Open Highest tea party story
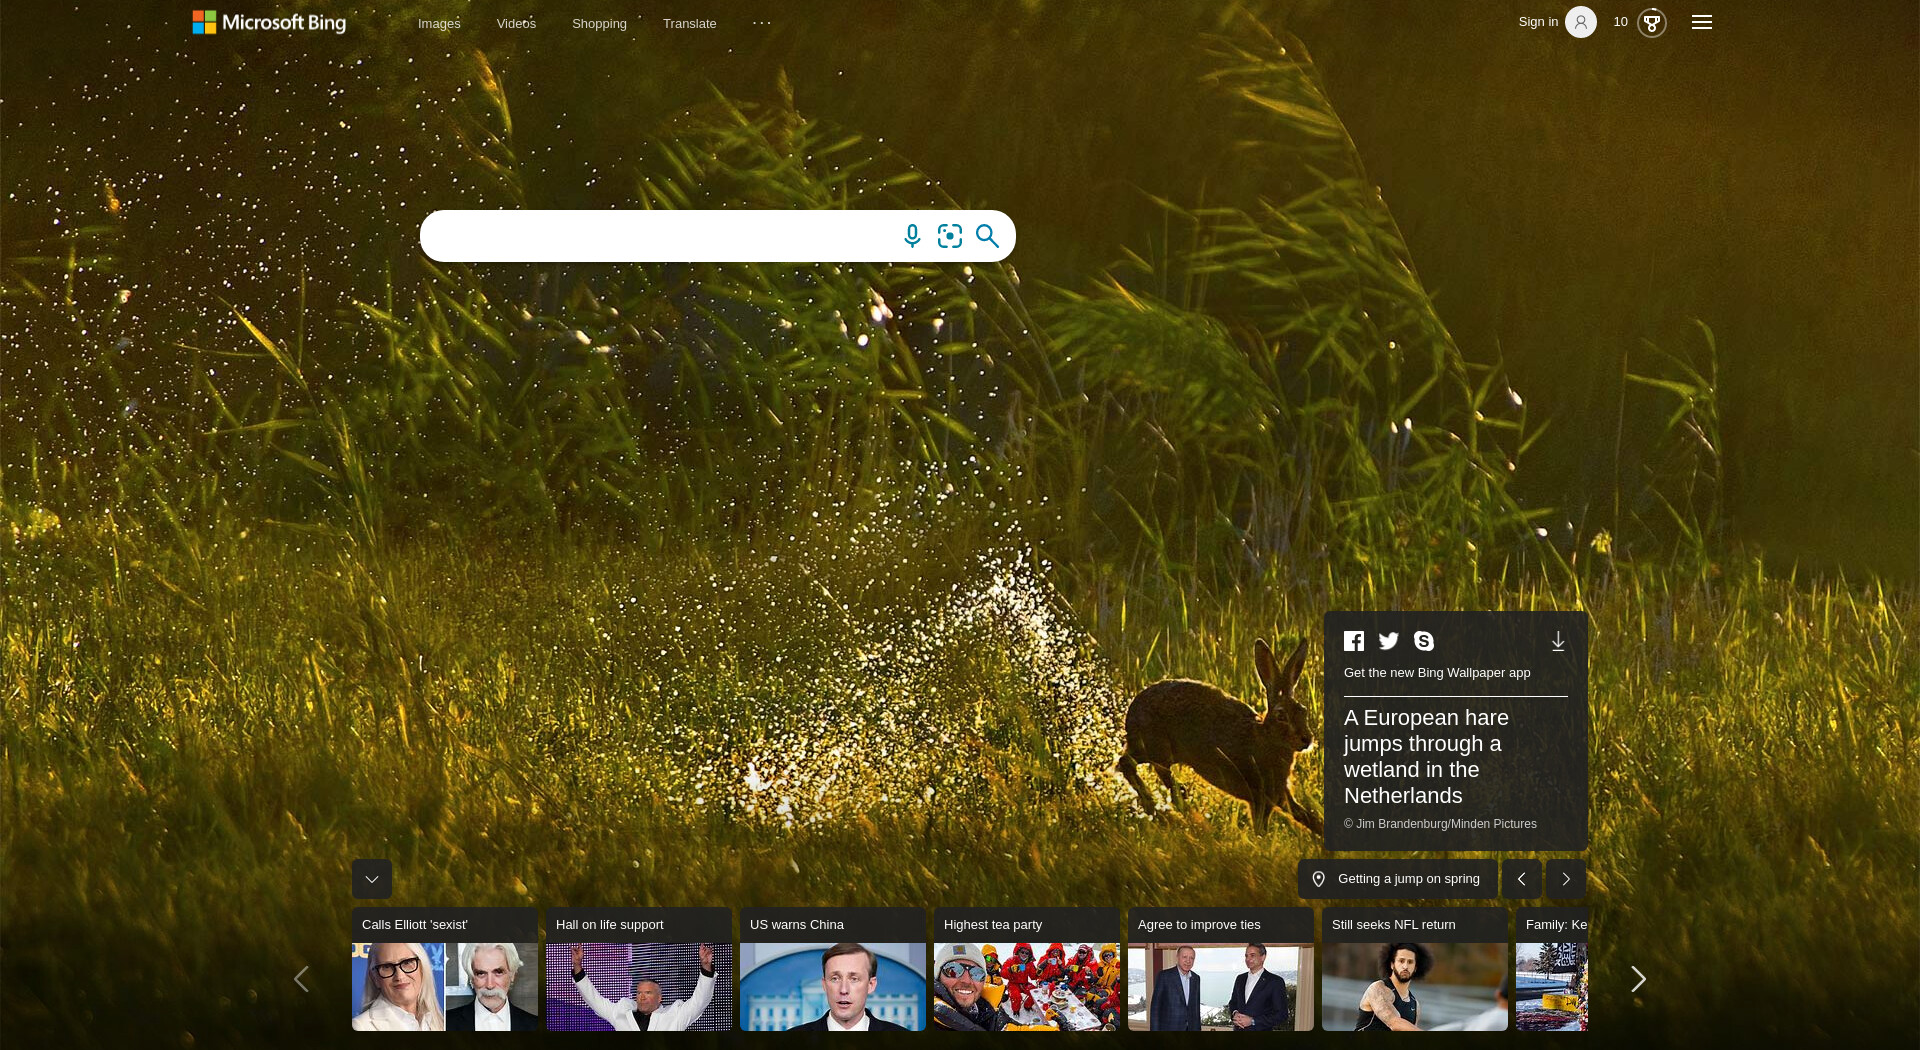This screenshot has width=1920, height=1050. point(1027,969)
